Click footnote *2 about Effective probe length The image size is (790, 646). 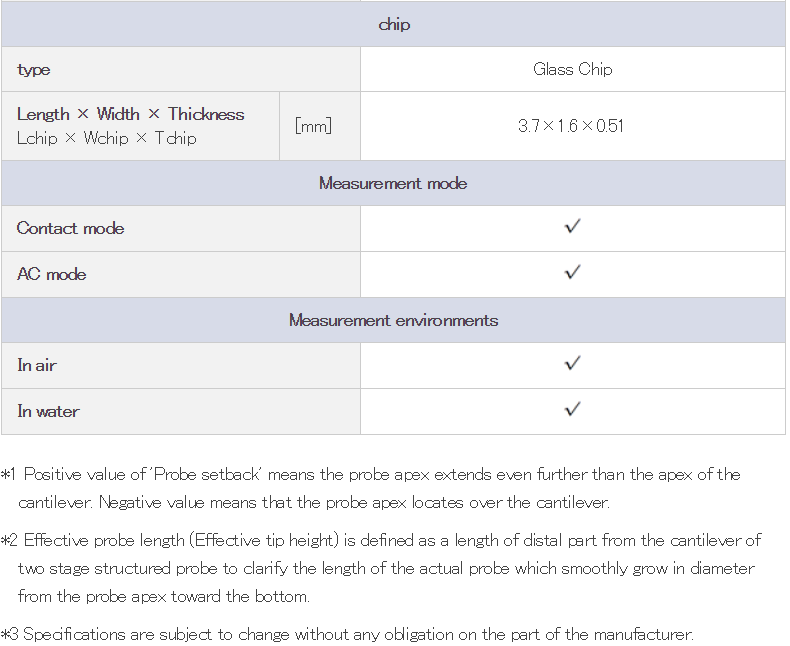381,568
